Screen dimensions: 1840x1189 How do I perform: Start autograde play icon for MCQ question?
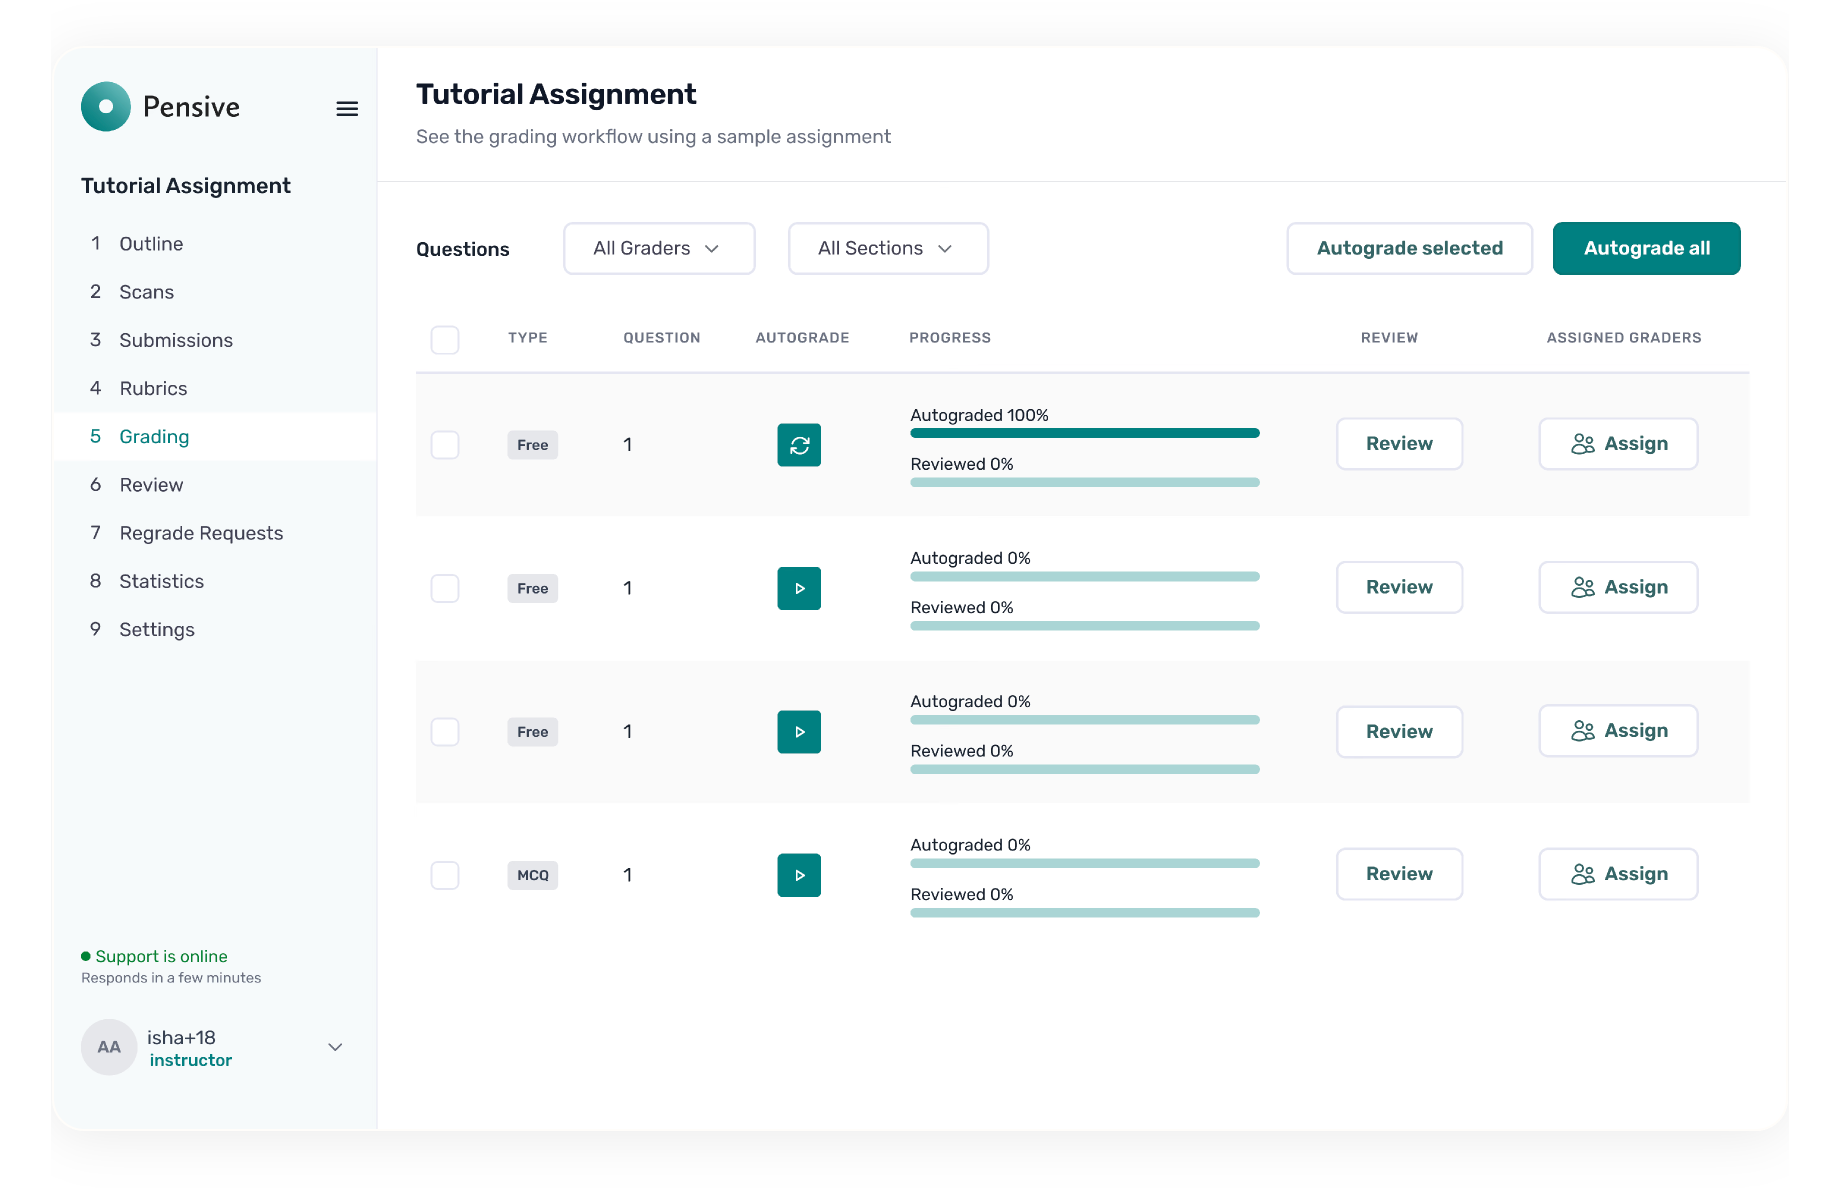coord(799,875)
